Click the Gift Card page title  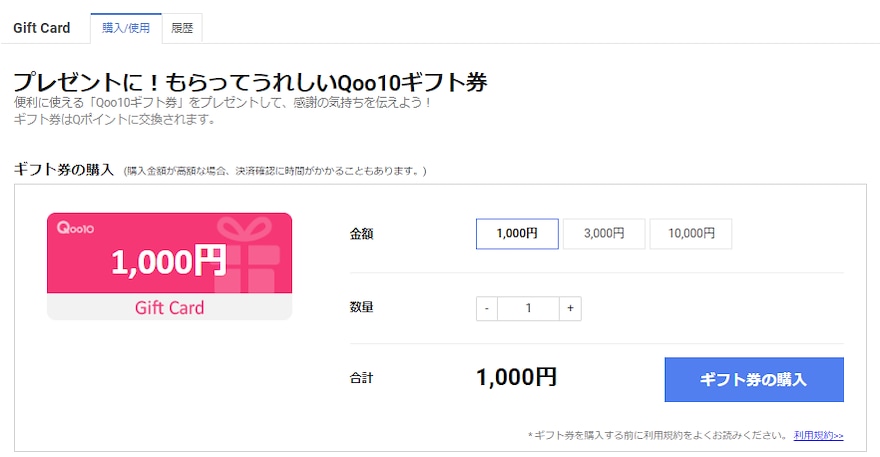pyautogui.click(x=42, y=28)
